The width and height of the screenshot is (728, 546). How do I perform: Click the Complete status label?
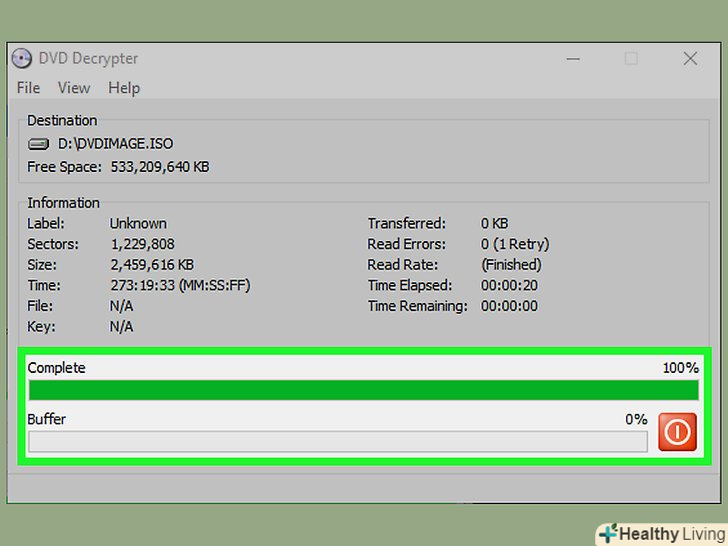pyautogui.click(x=56, y=368)
